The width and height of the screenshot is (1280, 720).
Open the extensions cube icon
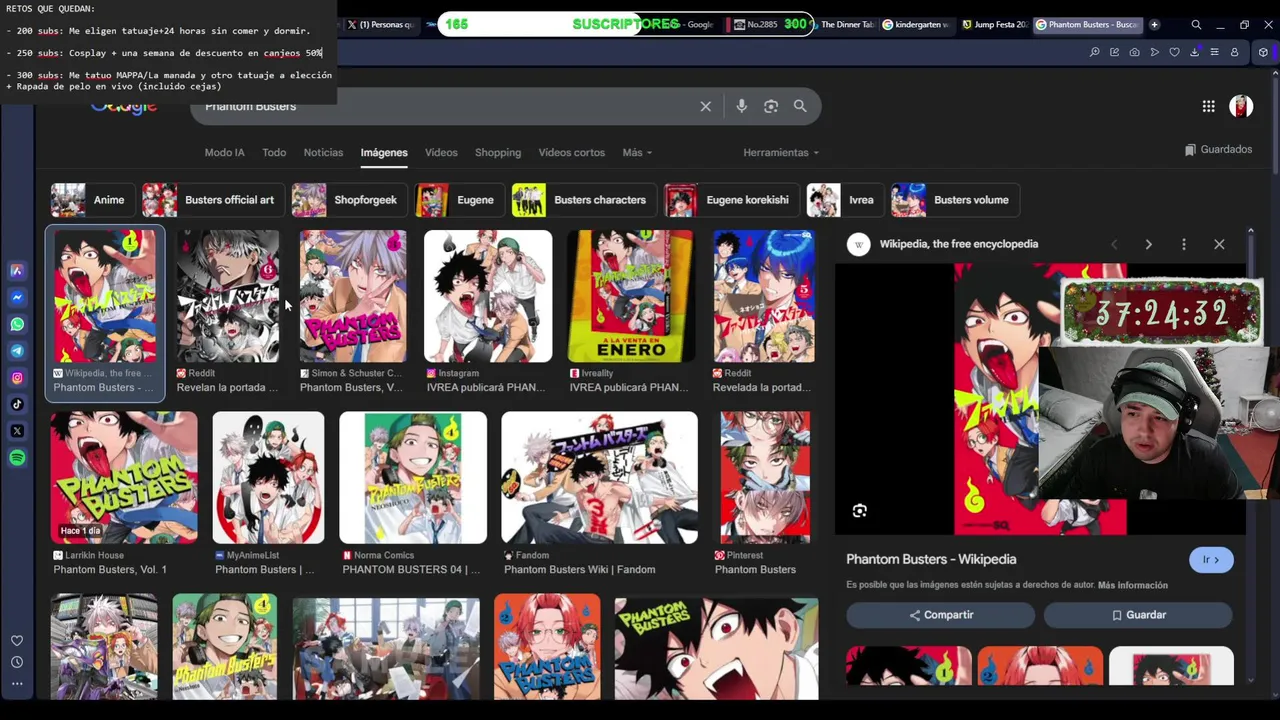1264,52
